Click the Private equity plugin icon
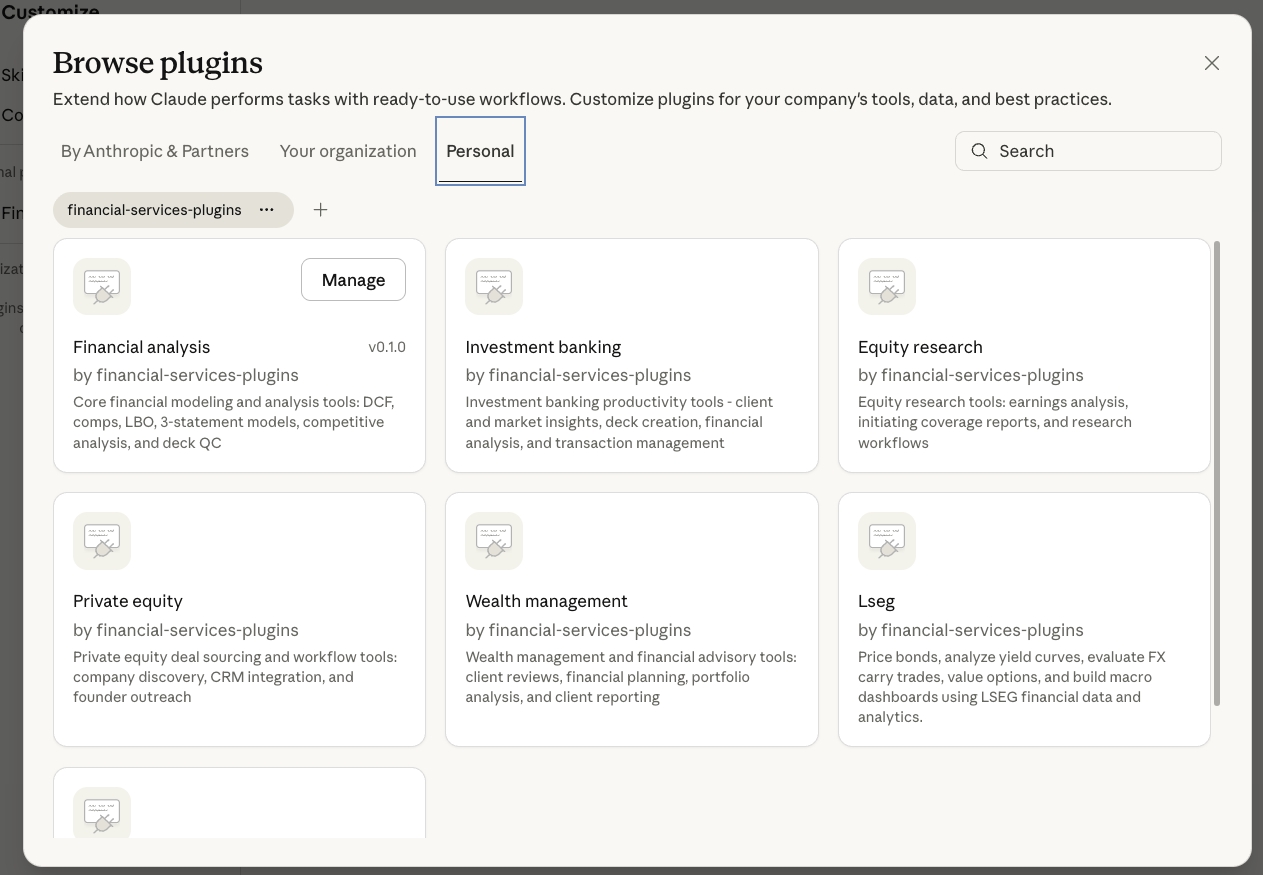 [x=102, y=541]
